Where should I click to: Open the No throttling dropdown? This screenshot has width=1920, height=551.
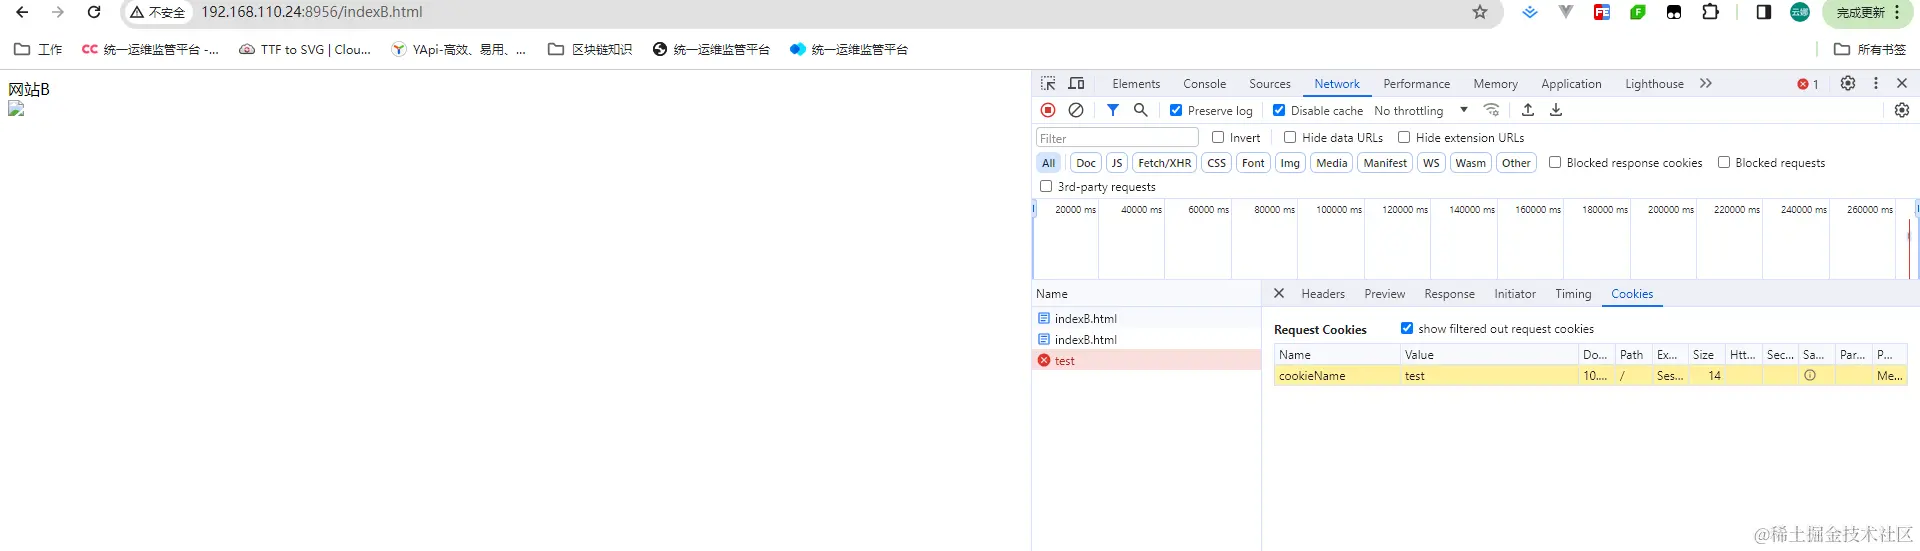point(1421,111)
